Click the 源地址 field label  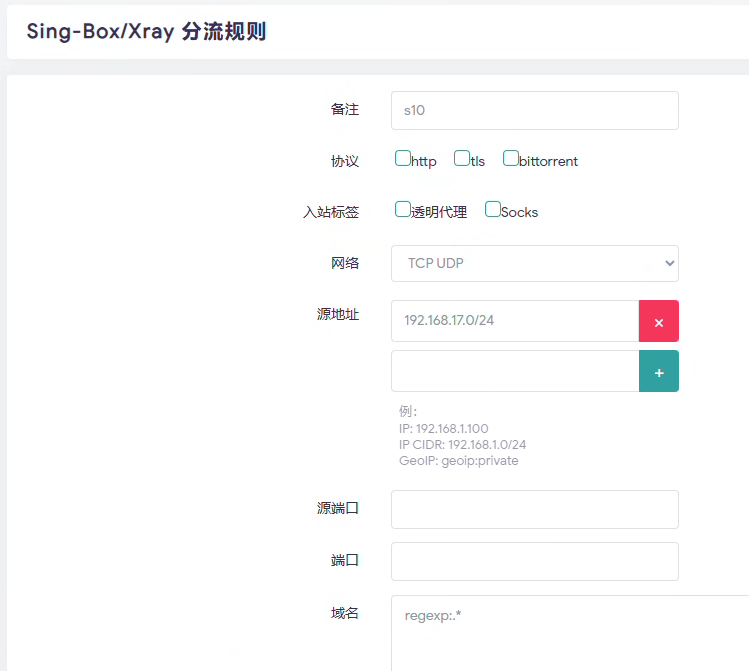338,314
